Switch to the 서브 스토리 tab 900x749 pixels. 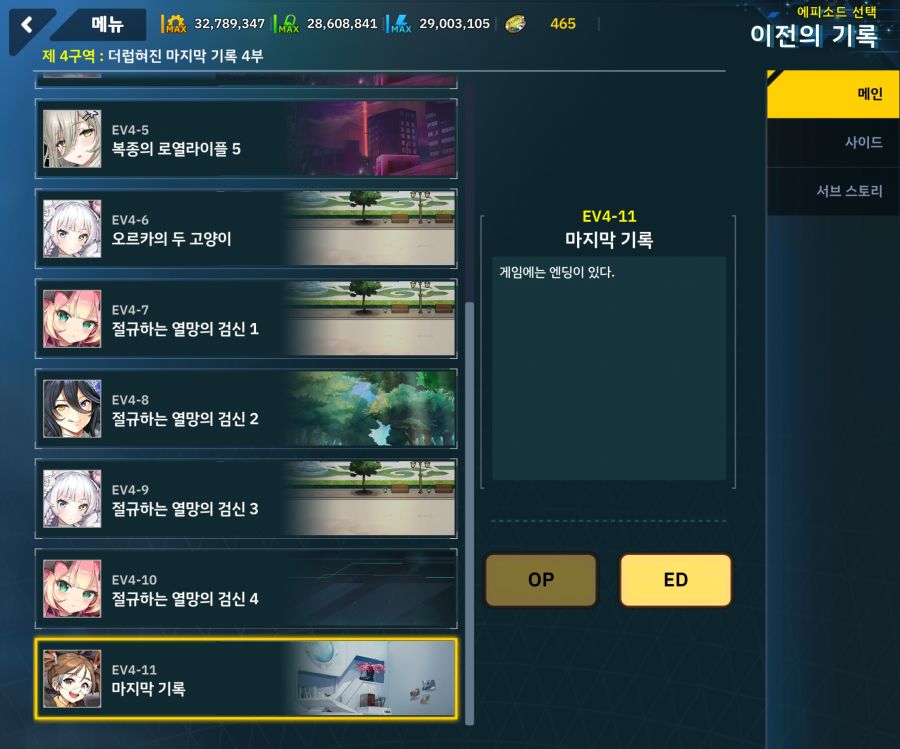pos(833,191)
